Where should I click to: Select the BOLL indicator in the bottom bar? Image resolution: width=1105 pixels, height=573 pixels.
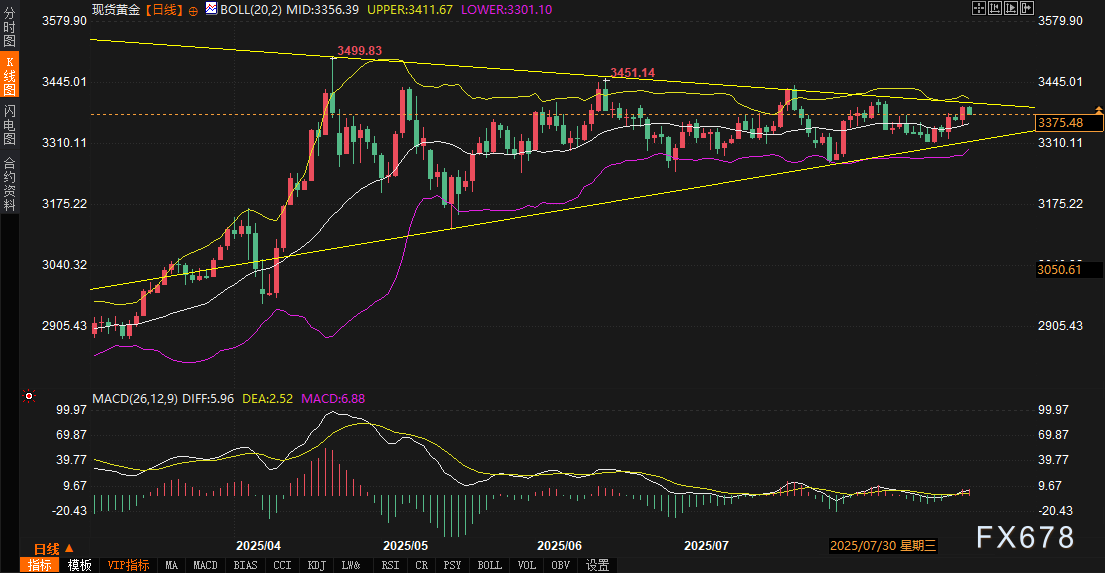point(489,565)
